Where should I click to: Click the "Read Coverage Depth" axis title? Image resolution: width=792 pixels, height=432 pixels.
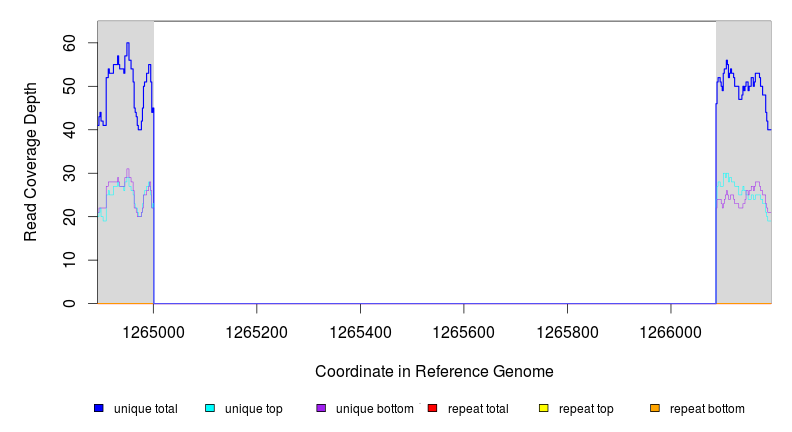coord(31,162)
